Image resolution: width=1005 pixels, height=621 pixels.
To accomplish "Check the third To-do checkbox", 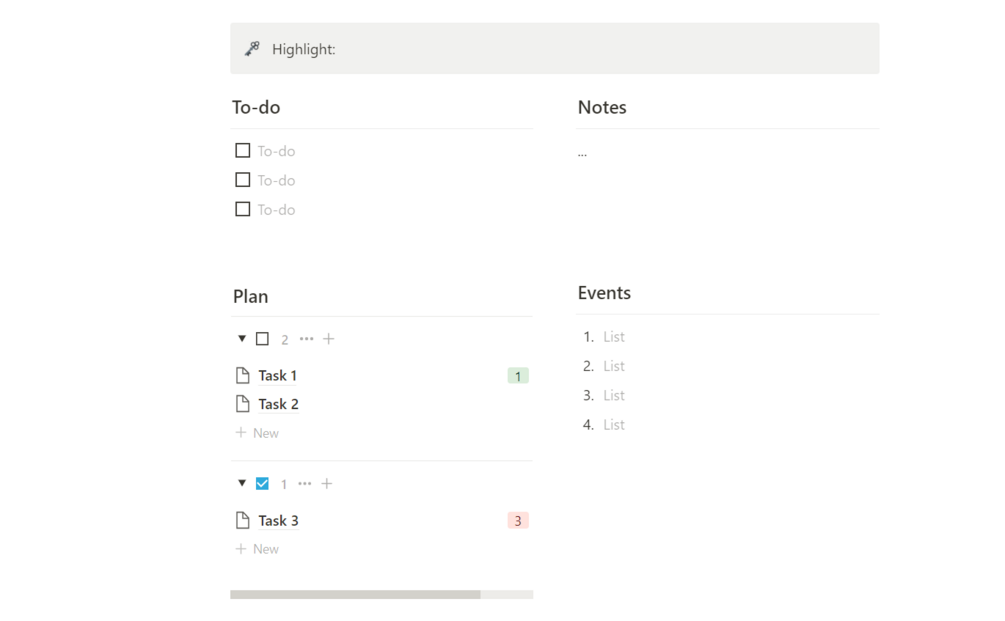I will coord(243,209).
